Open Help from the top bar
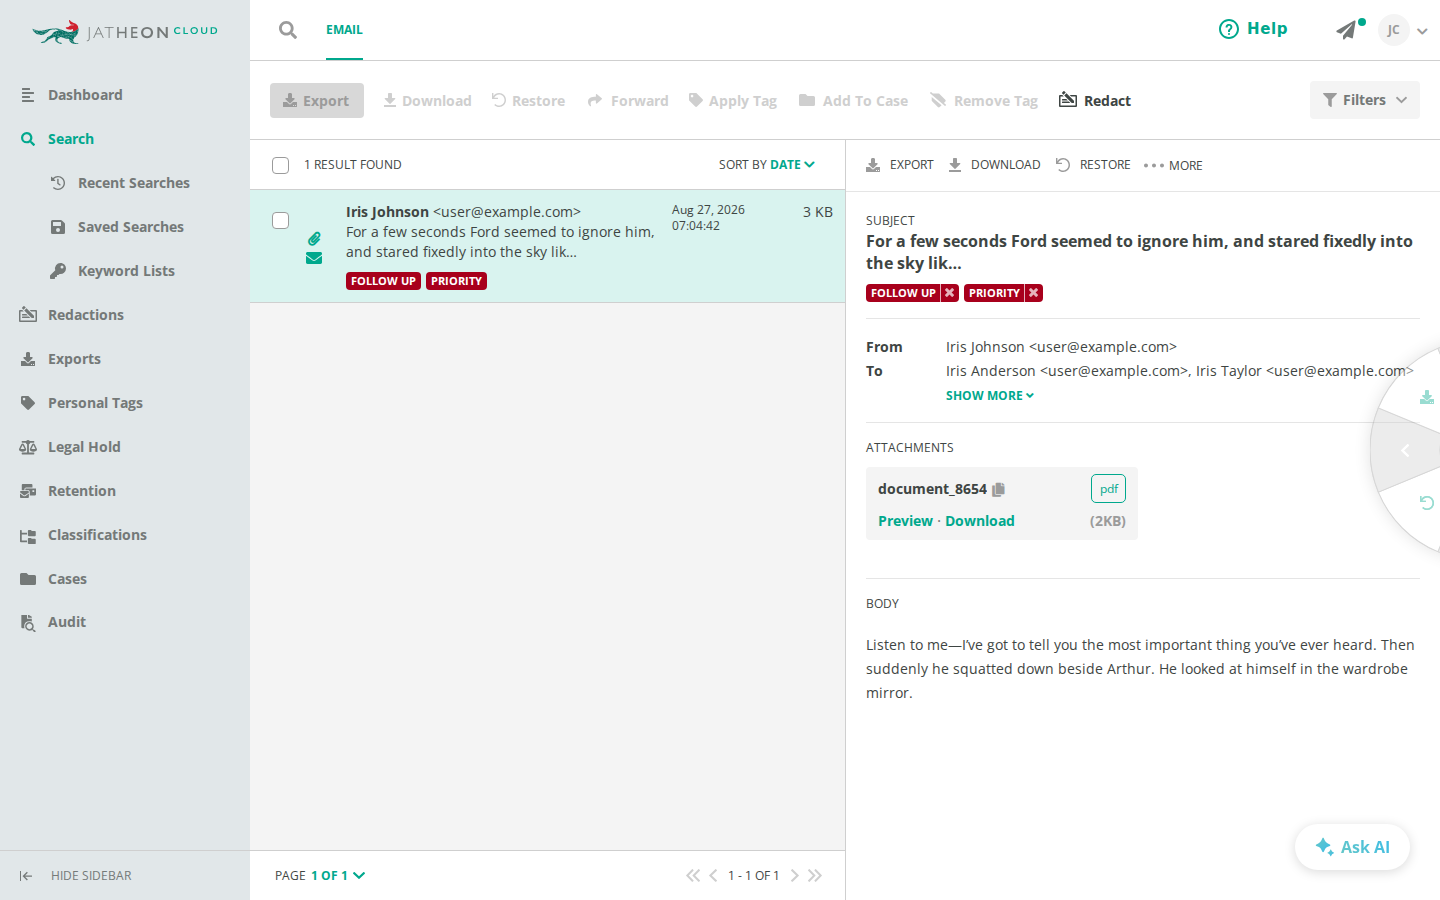The height and width of the screenshot is (900, 1440). (1253, 29)
